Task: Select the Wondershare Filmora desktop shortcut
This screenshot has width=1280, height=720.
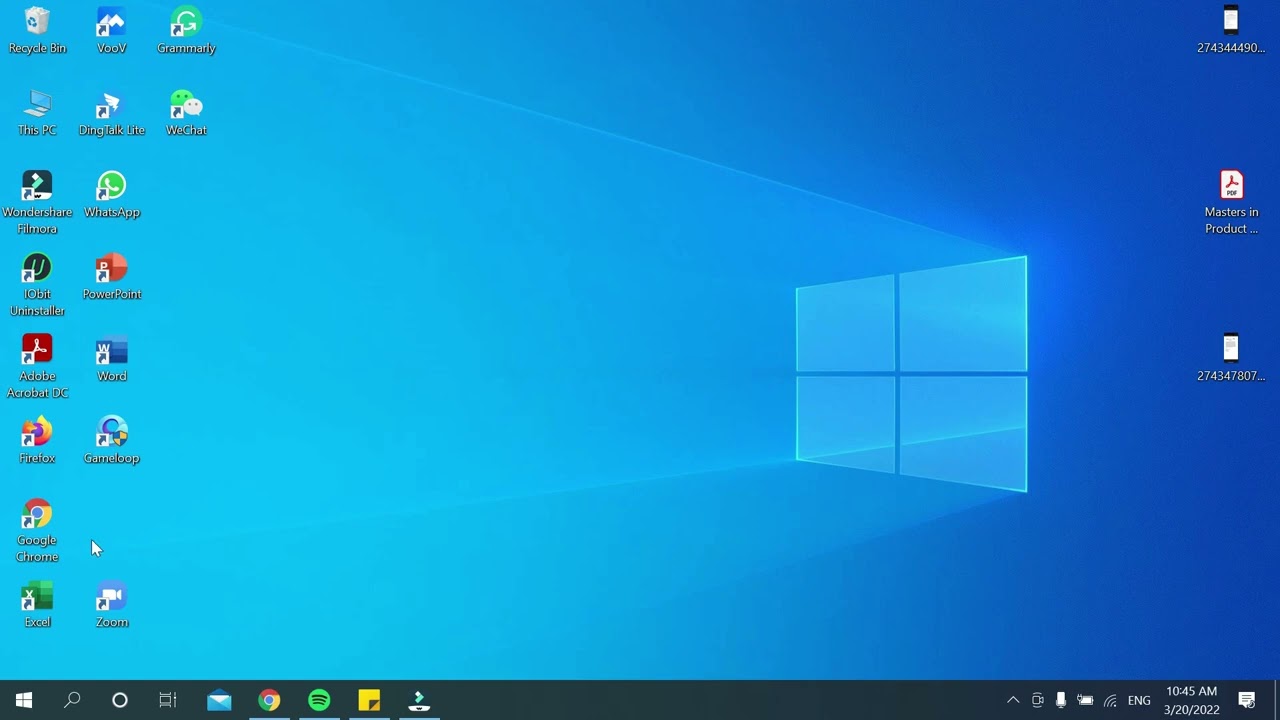Action: [37, 203]
